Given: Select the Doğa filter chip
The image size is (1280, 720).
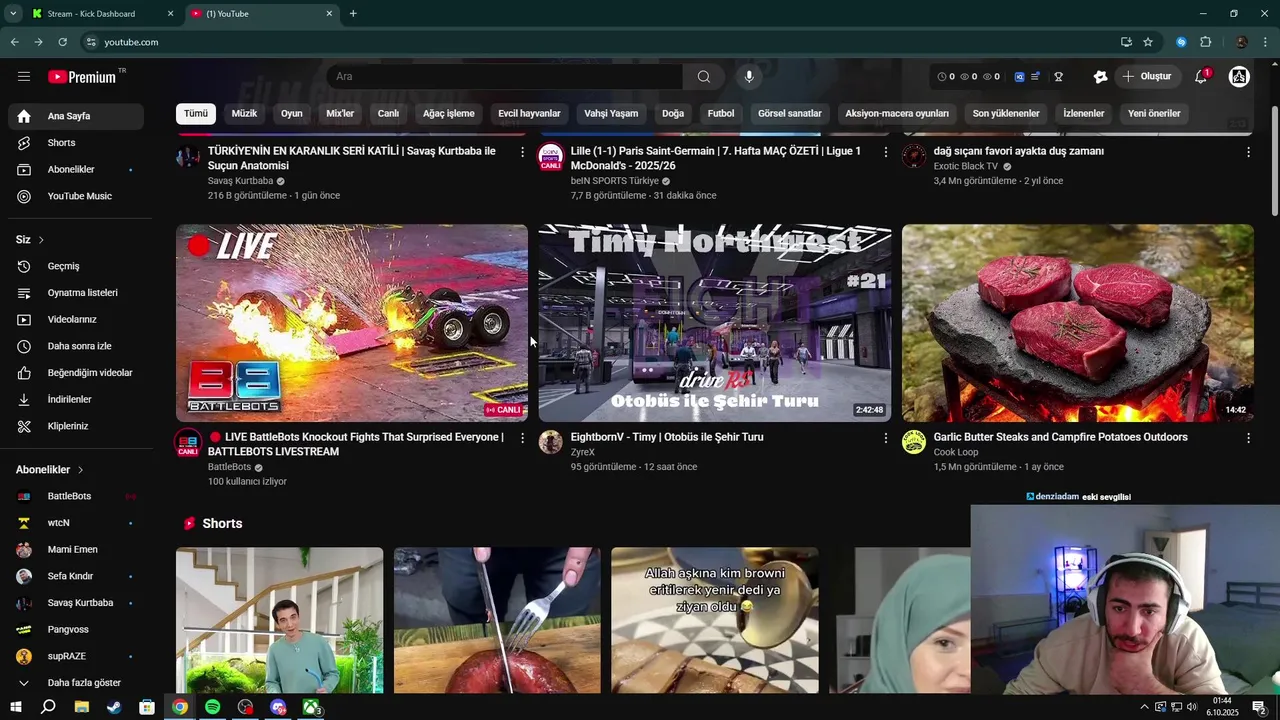Looking at the screenshot, I should coord(673,113).
